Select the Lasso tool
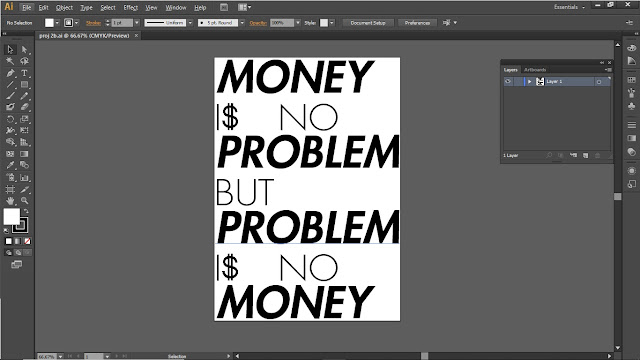 pos(24,61)
